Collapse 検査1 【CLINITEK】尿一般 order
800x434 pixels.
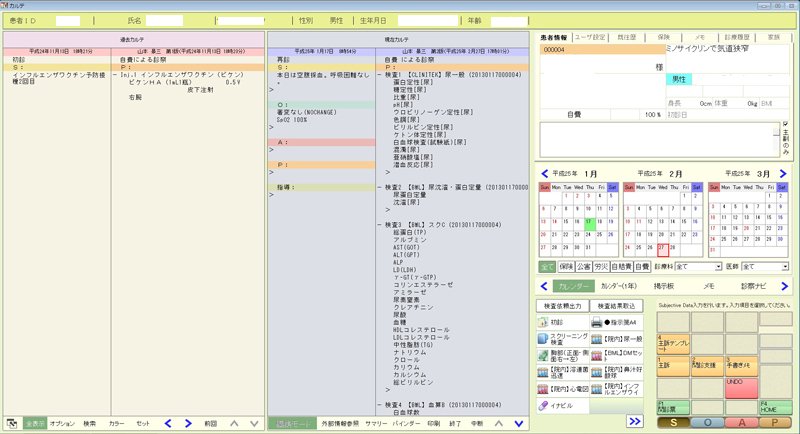coord(380,74)
